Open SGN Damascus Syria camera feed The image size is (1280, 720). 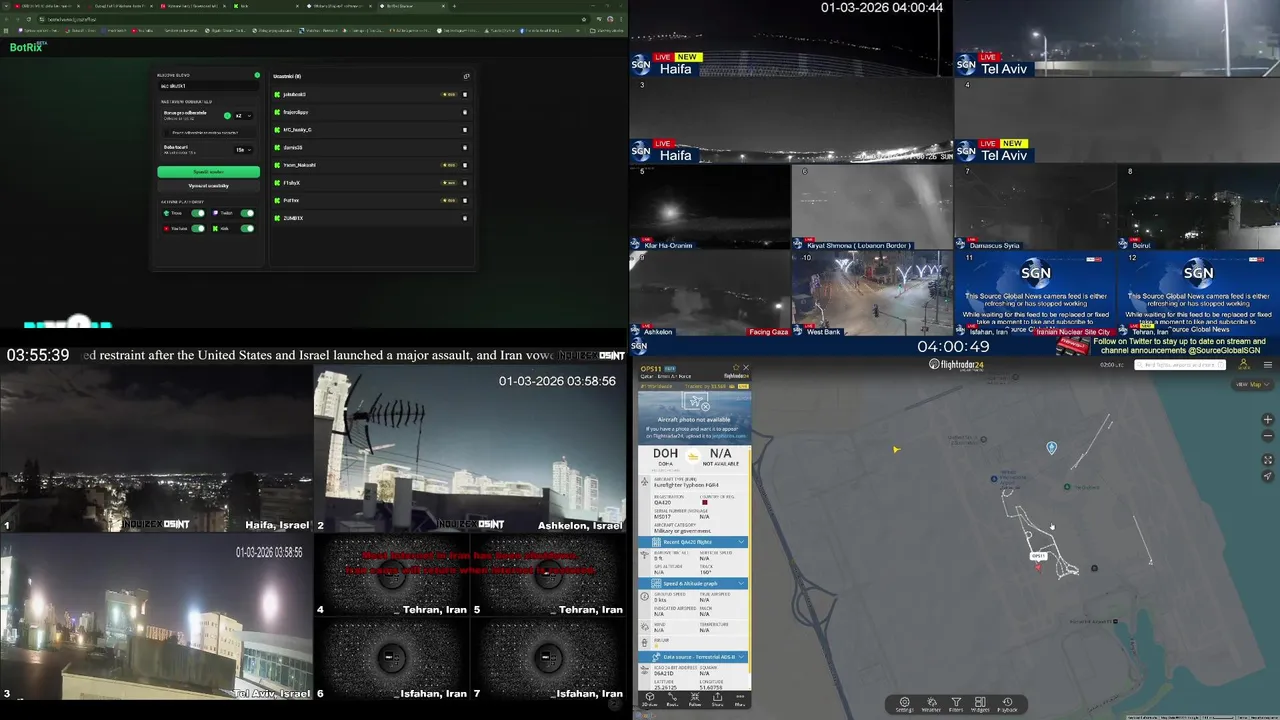1035,207
